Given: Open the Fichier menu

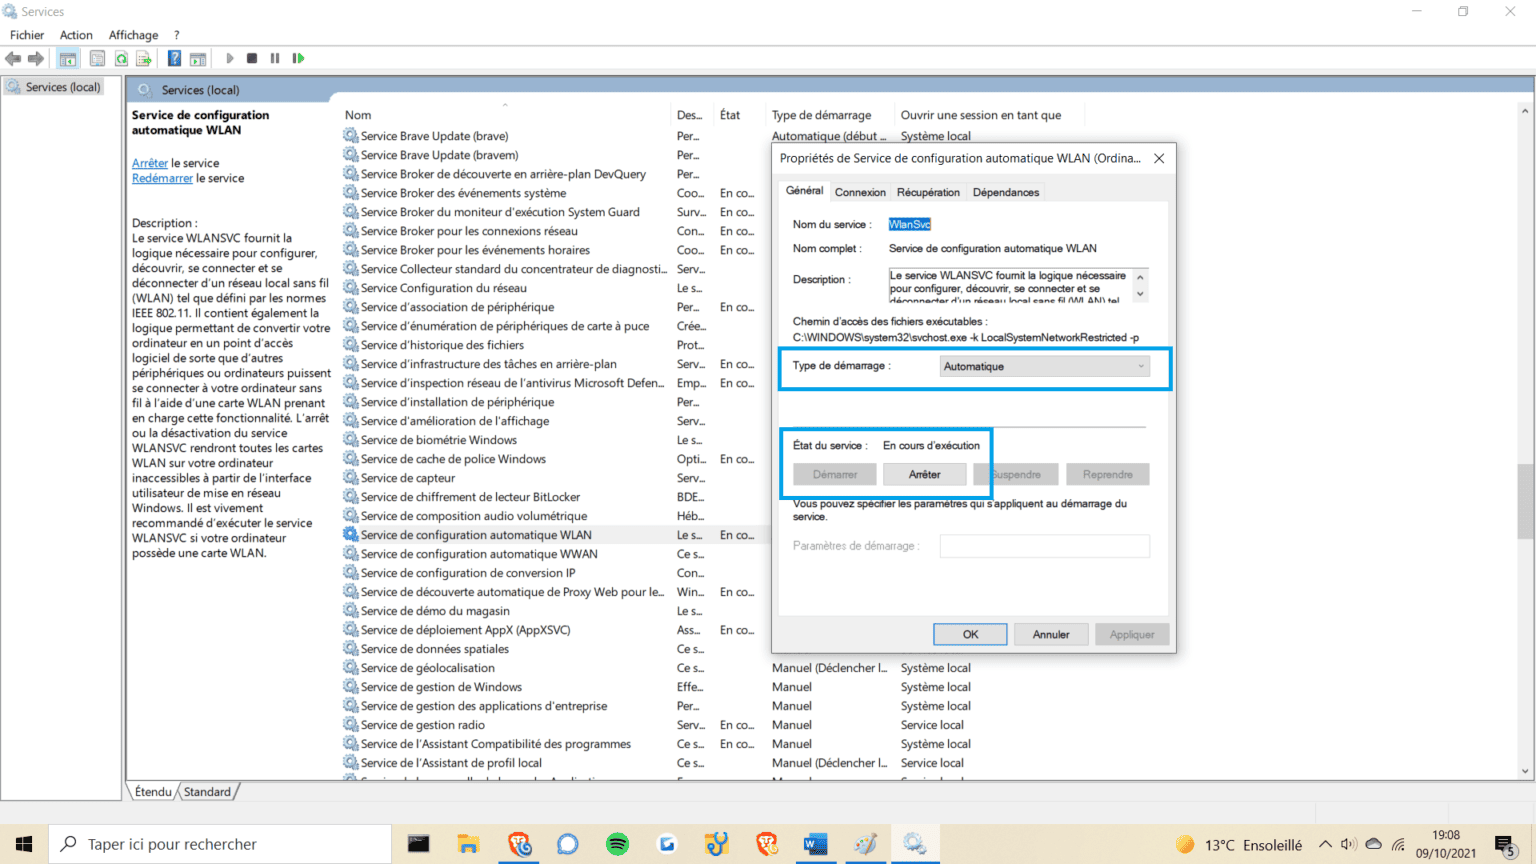Looking at the screenshot, I should (27, 35).
